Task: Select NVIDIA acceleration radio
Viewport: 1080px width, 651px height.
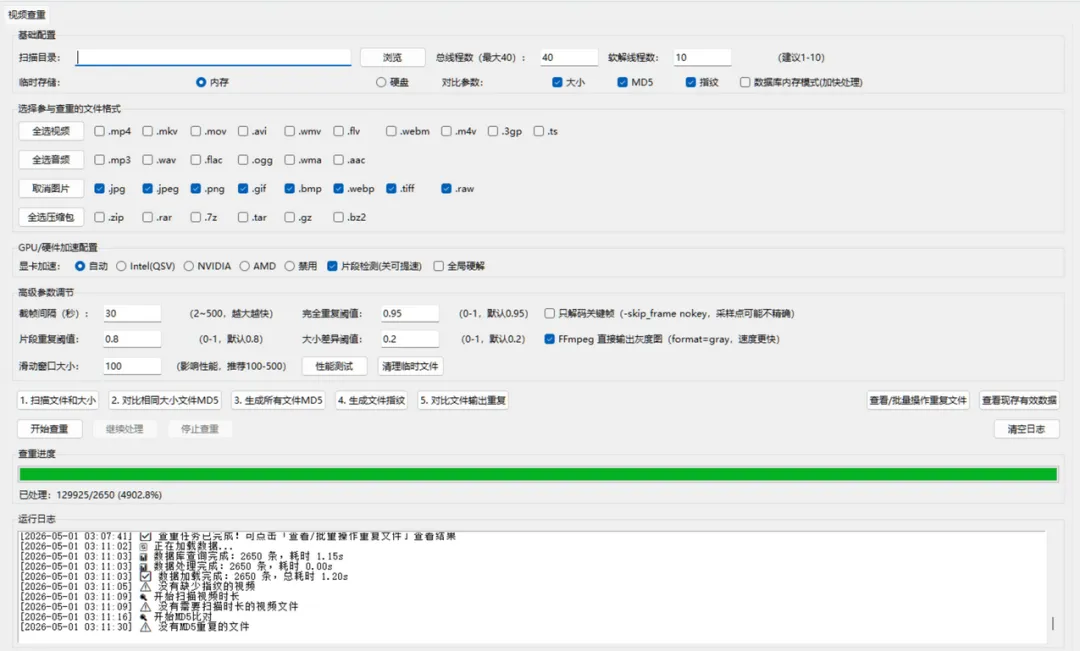Action: (x=189, y=266)
